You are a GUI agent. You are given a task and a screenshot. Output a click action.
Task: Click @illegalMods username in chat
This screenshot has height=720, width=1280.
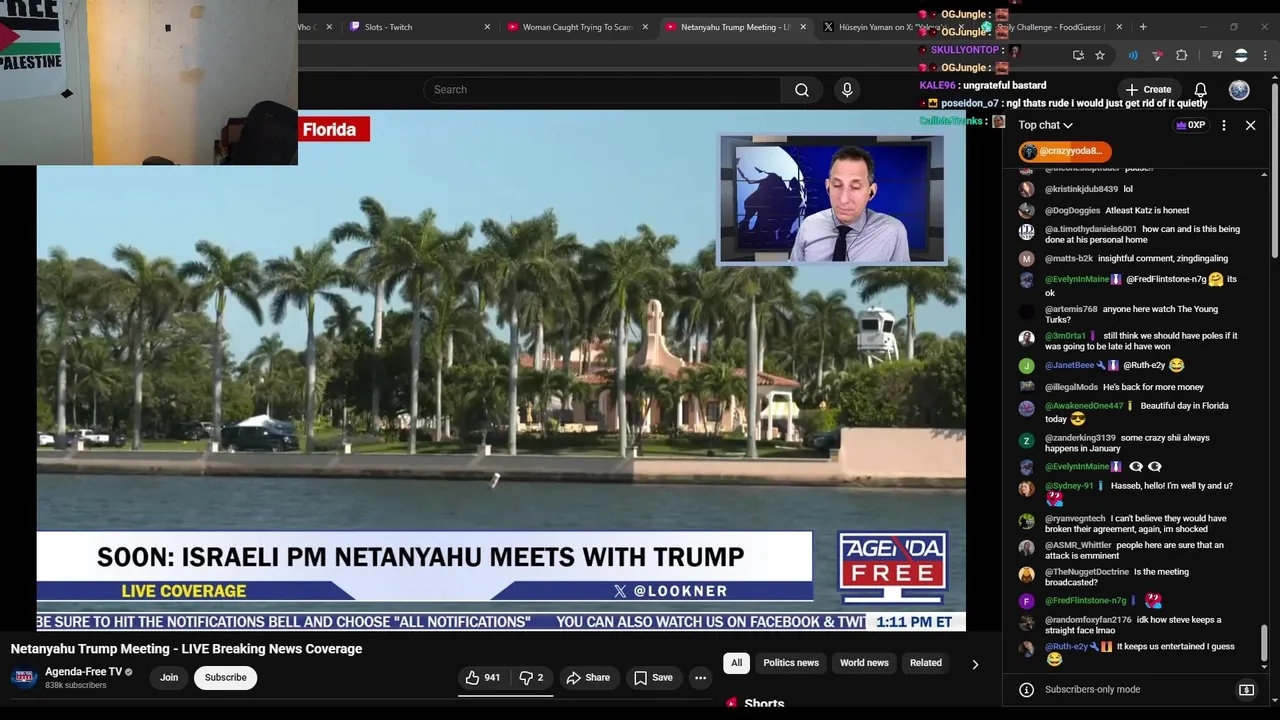pos(1071,388)
